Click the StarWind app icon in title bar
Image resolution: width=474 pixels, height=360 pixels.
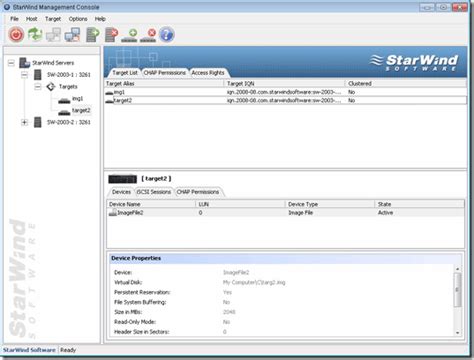(7, 7)
